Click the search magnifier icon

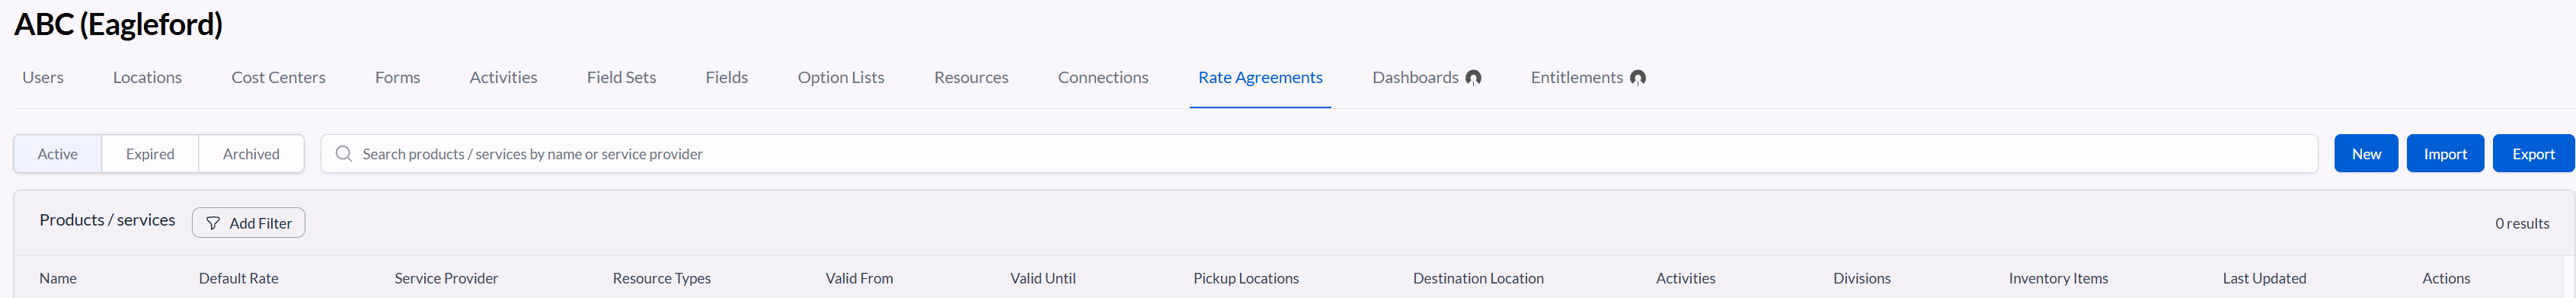pyautogui.click(x=343, y=154)
